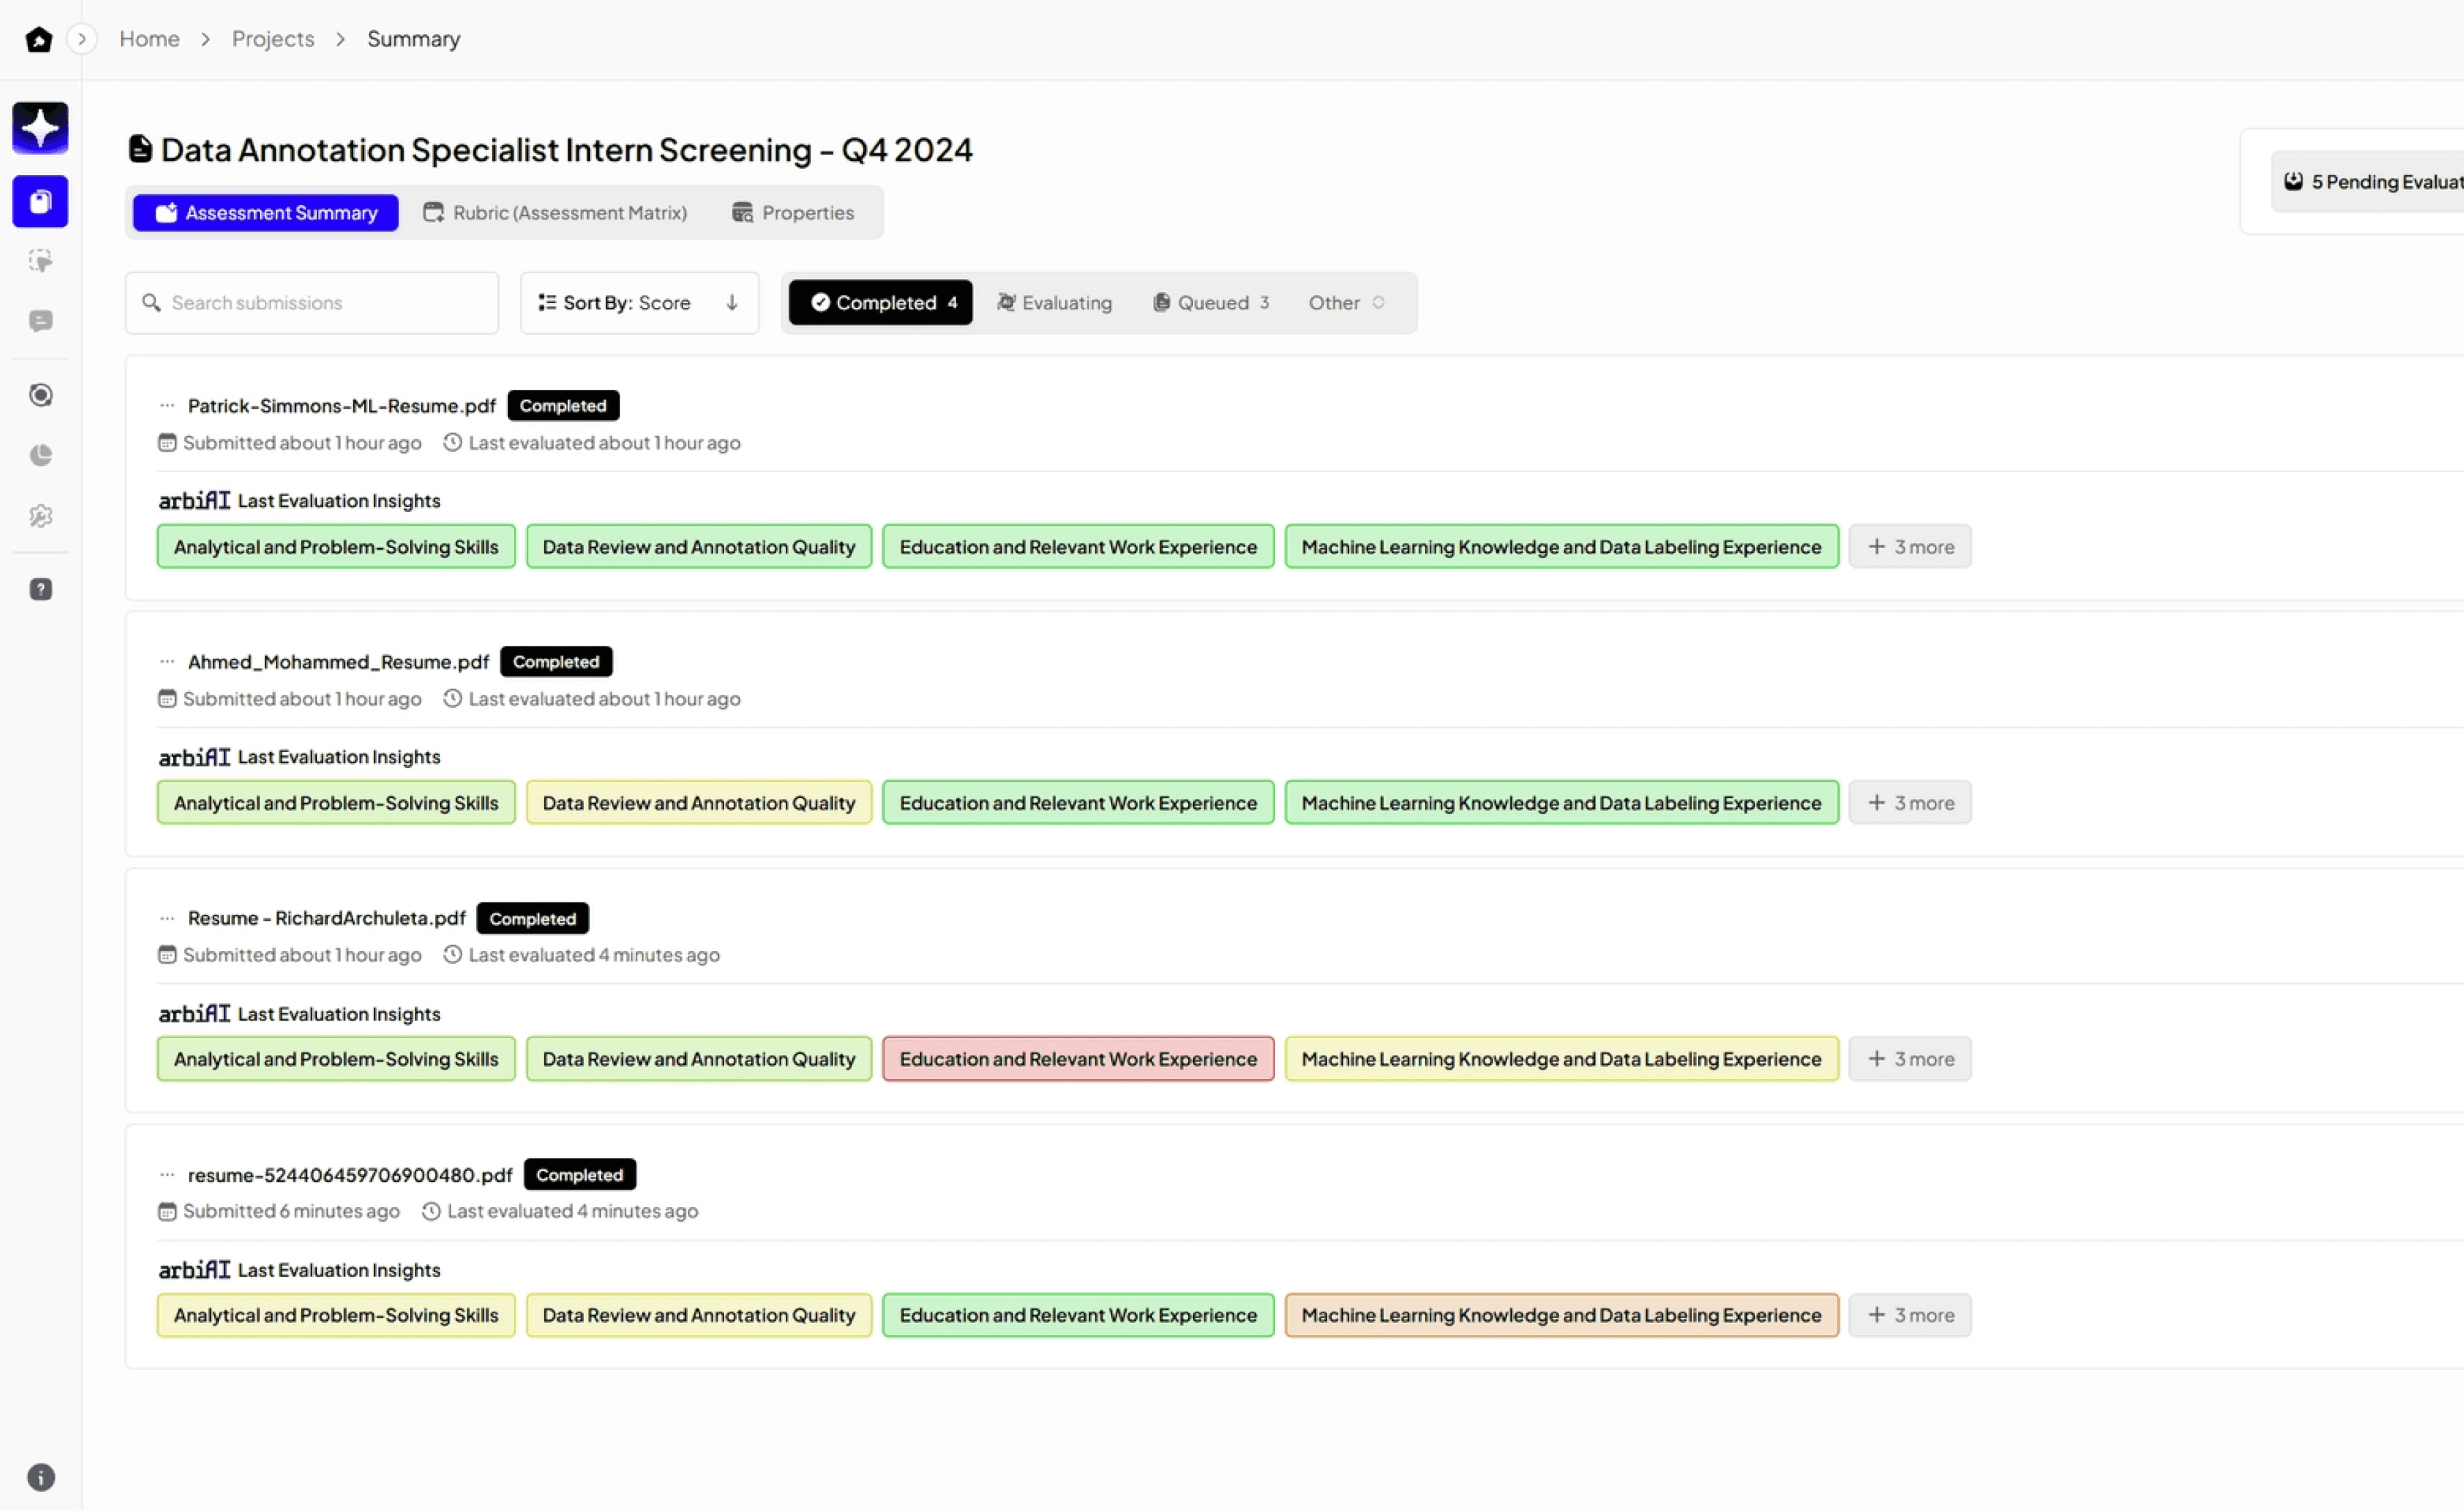
Task: Select the Evaluating filter
Action: 1054,303
